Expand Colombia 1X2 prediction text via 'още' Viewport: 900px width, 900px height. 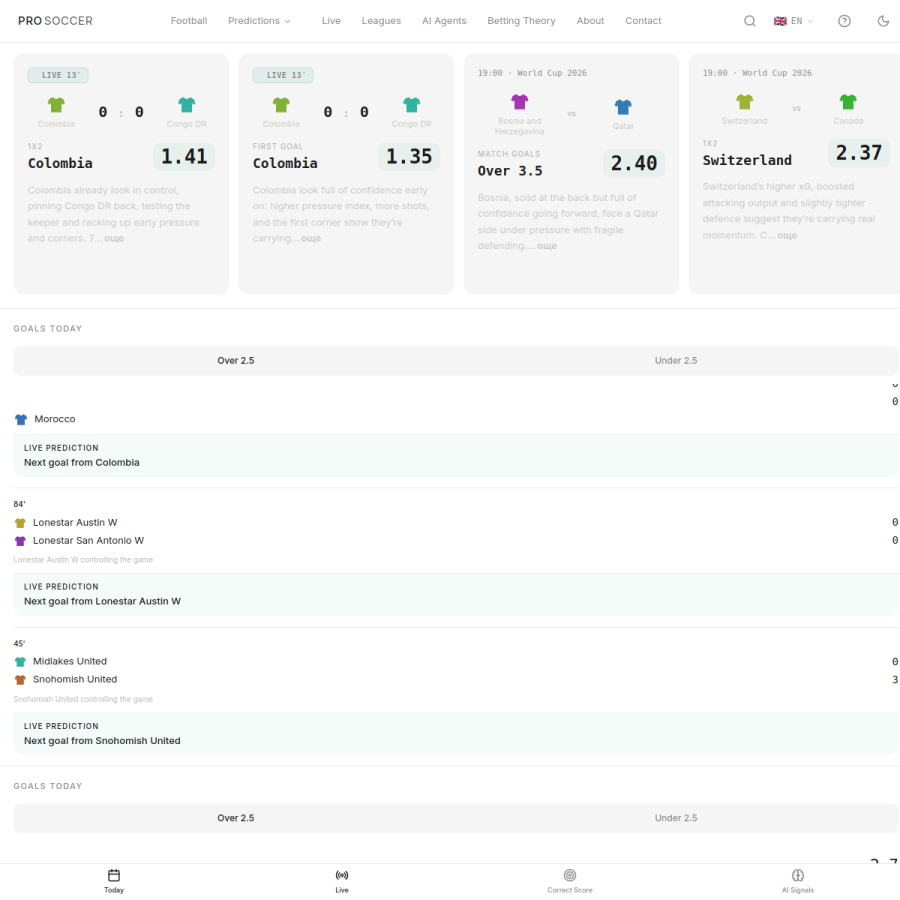[x=114, y=238]
